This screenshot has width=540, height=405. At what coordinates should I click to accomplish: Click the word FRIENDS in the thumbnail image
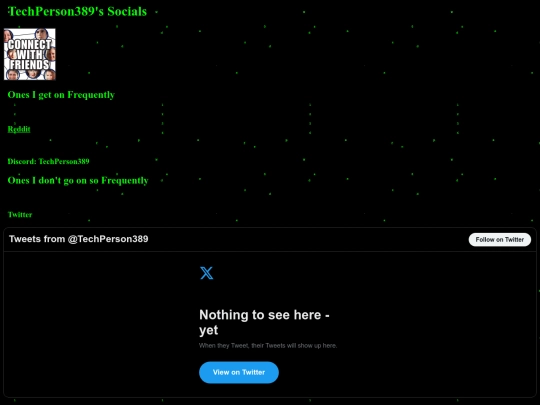tap(30, 64)
